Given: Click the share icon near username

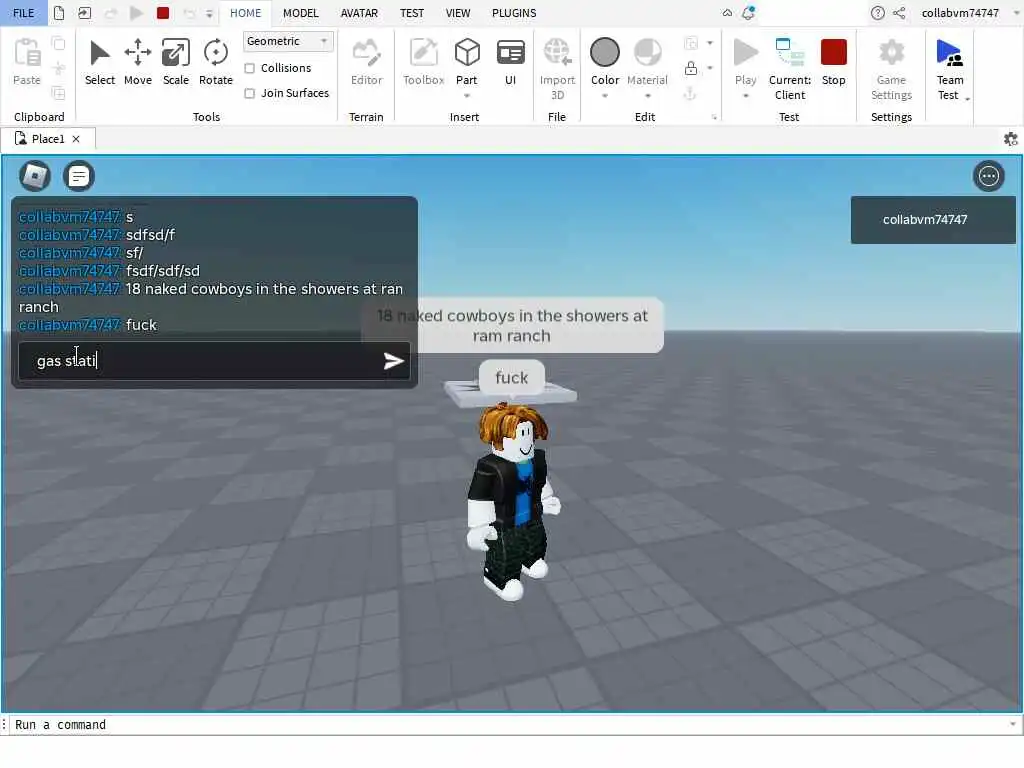Looking at the screenshot, I should point(899,13).
